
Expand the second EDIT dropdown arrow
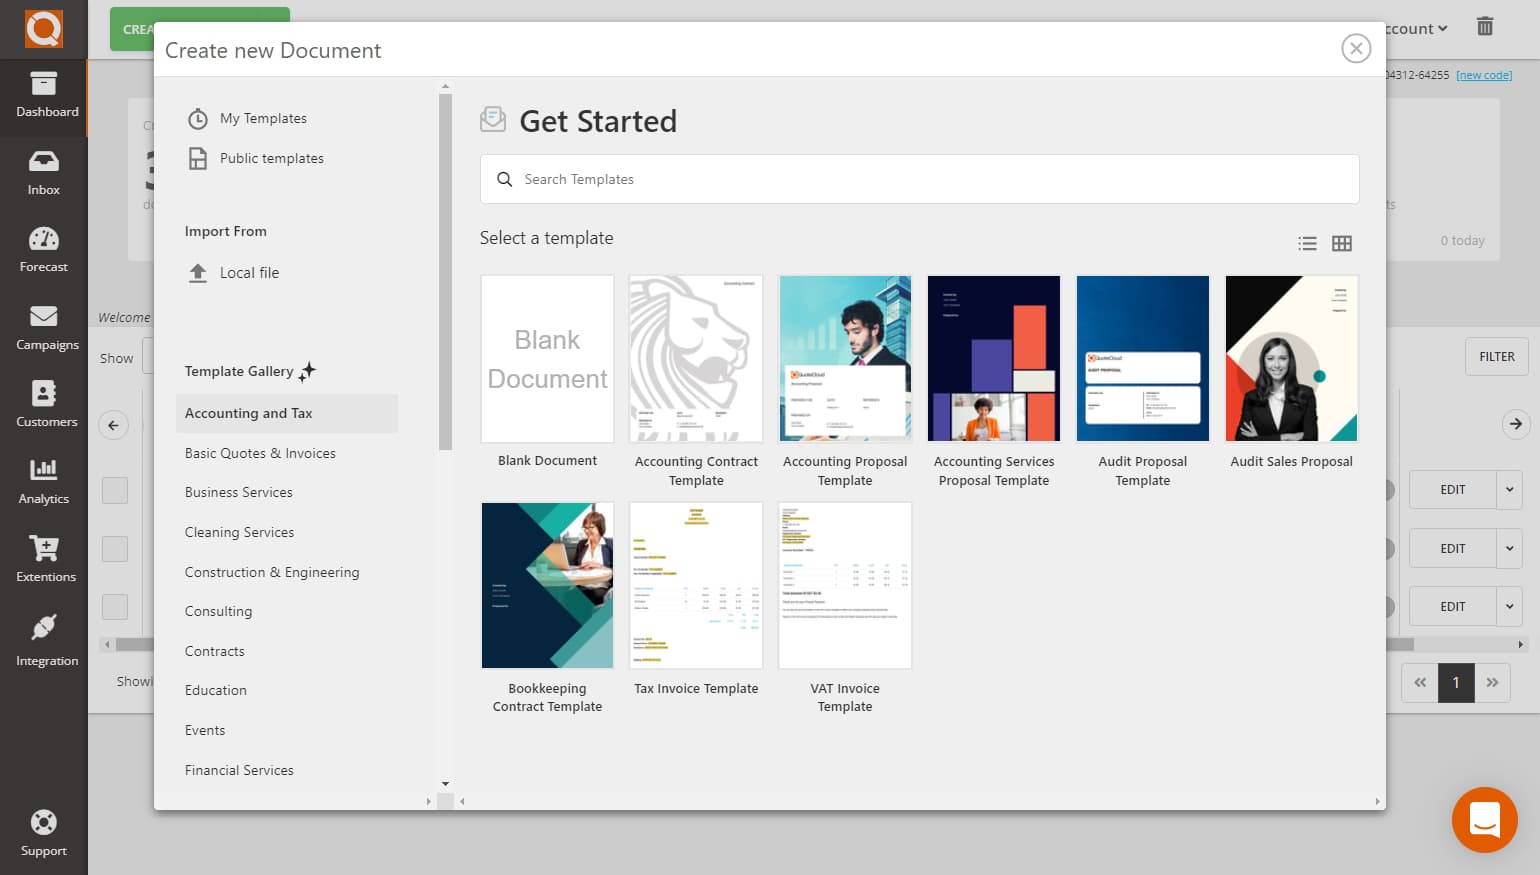click(1510, 549)
